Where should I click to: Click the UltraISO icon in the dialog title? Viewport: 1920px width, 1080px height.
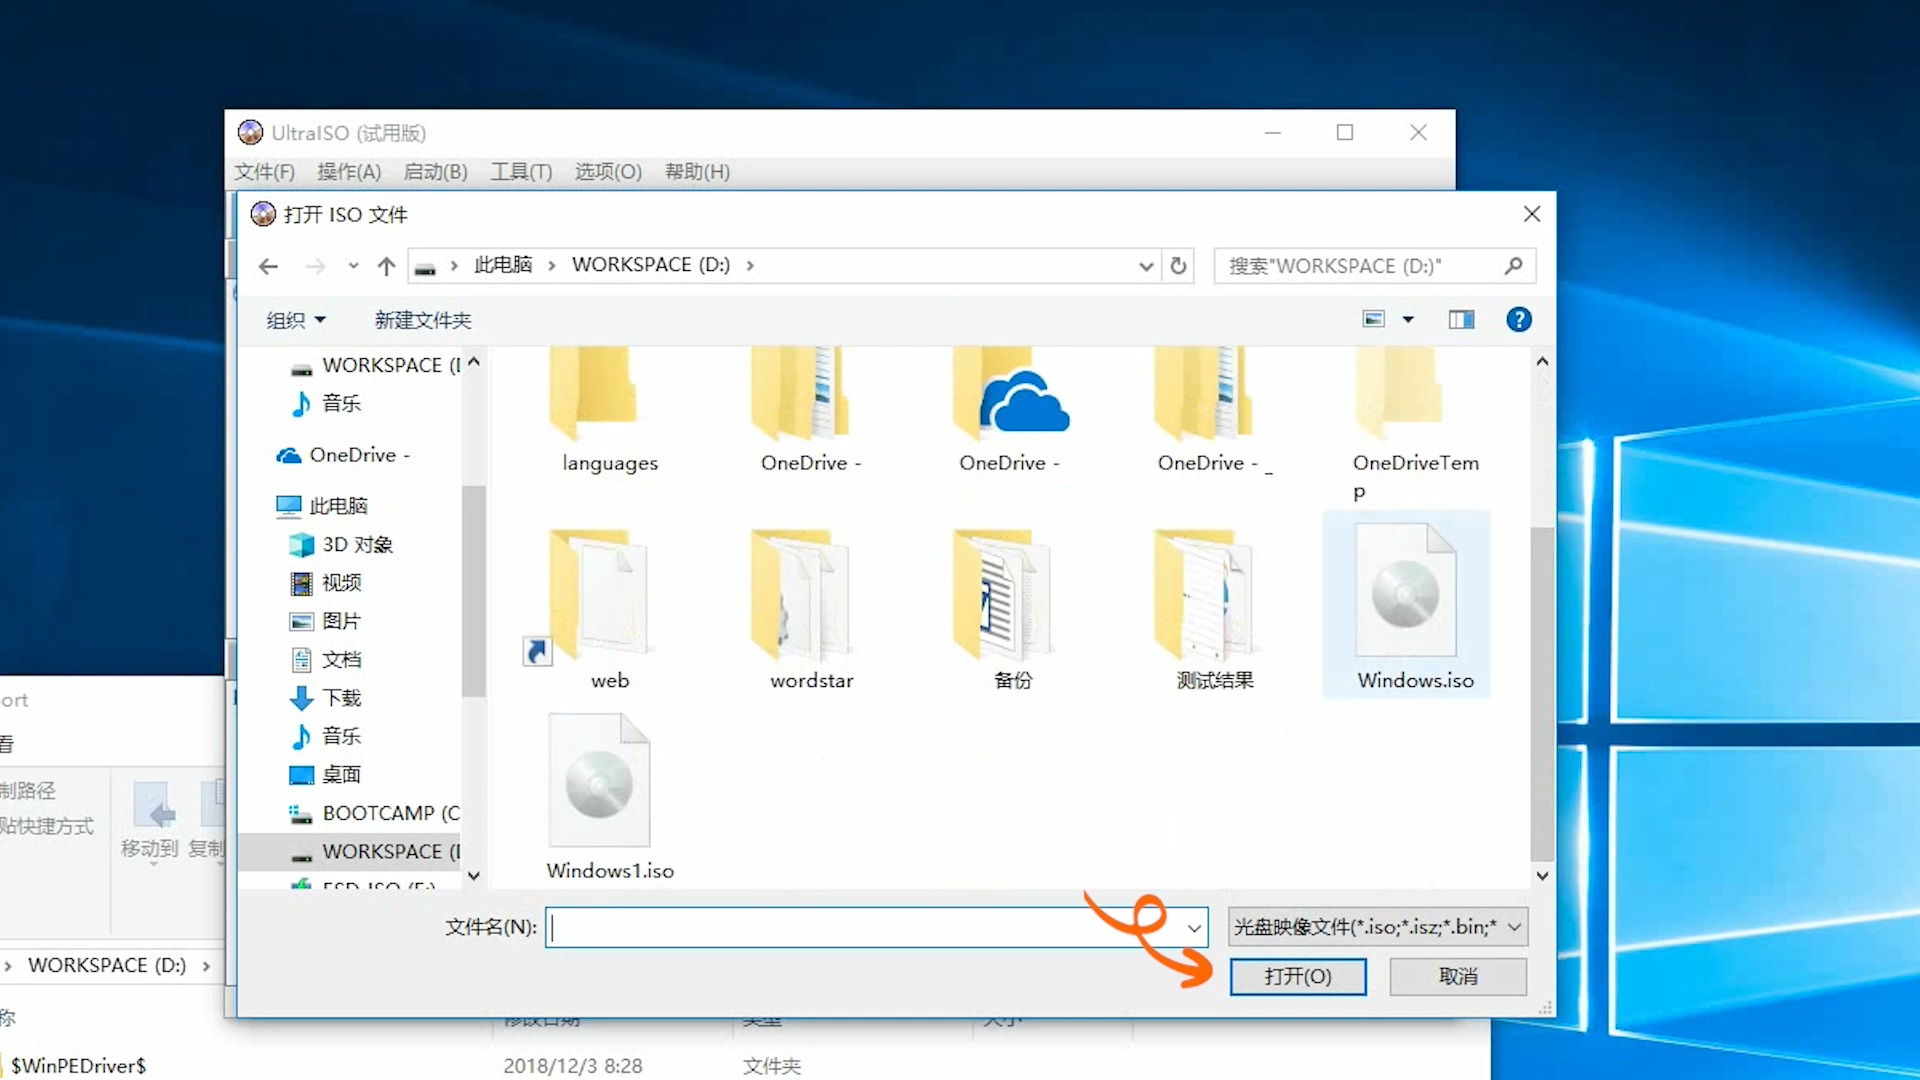pyautogui.click(x=263, y=214)
